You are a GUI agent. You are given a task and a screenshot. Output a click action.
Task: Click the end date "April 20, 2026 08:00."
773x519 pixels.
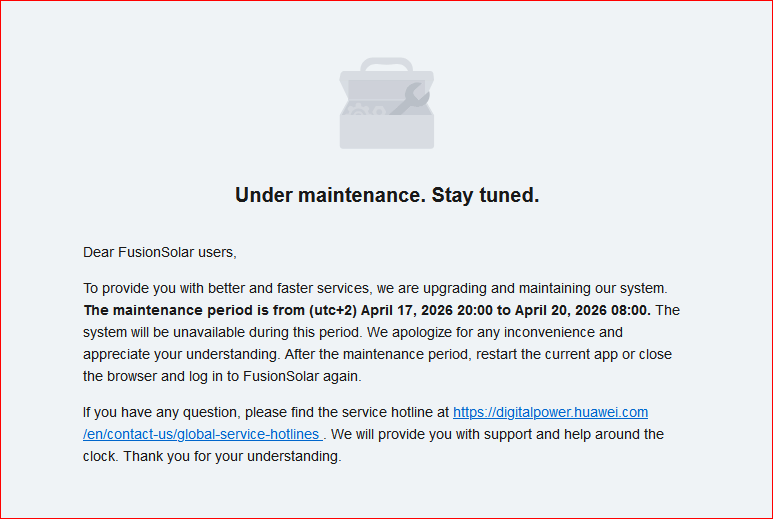583,310
